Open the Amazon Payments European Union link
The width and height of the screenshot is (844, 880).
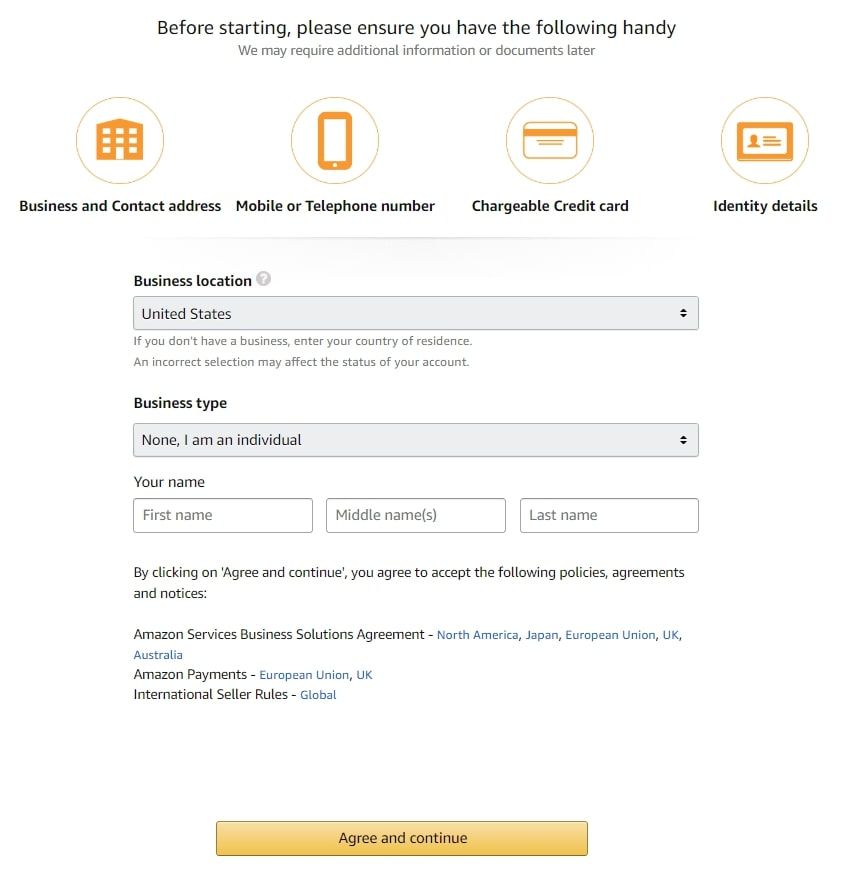(303, 674)
